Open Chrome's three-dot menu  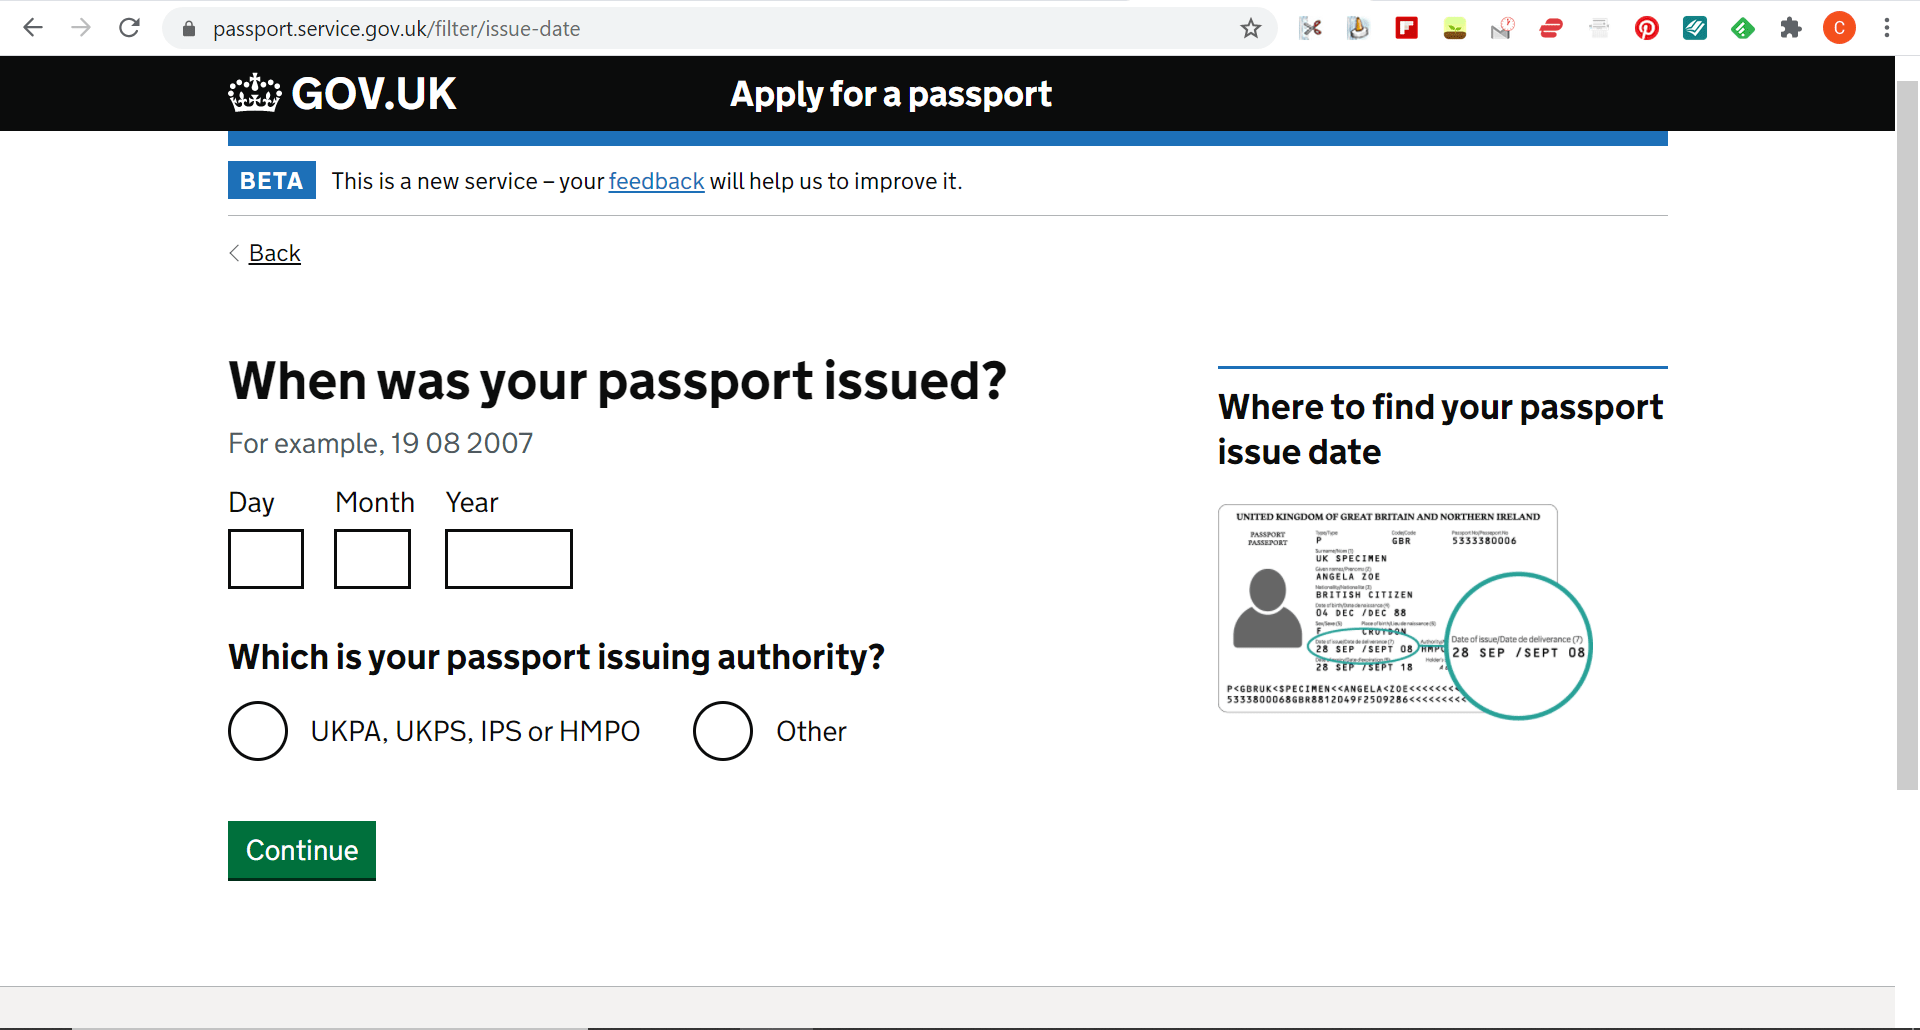(1888, 28)
